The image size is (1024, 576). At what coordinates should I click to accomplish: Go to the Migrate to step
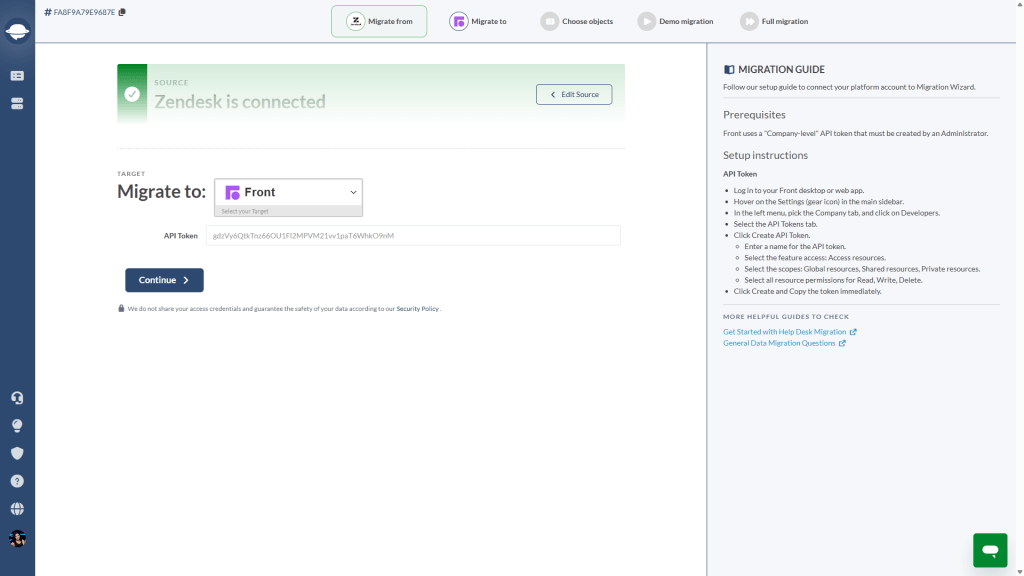point(478,22)
